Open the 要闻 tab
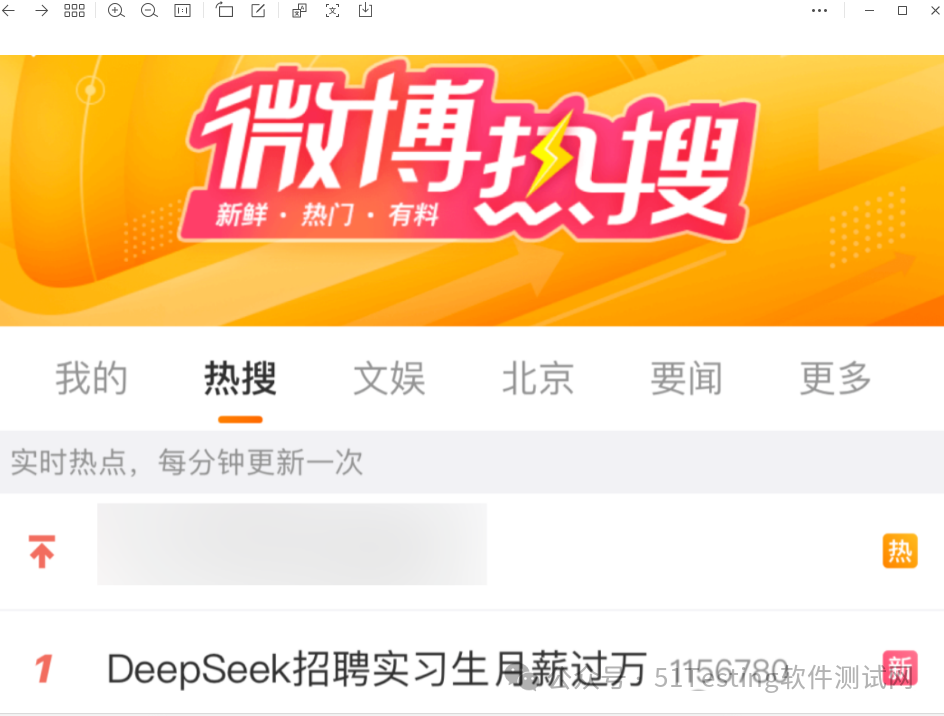Screen dimensions: 944x716 tap(686, 379)
